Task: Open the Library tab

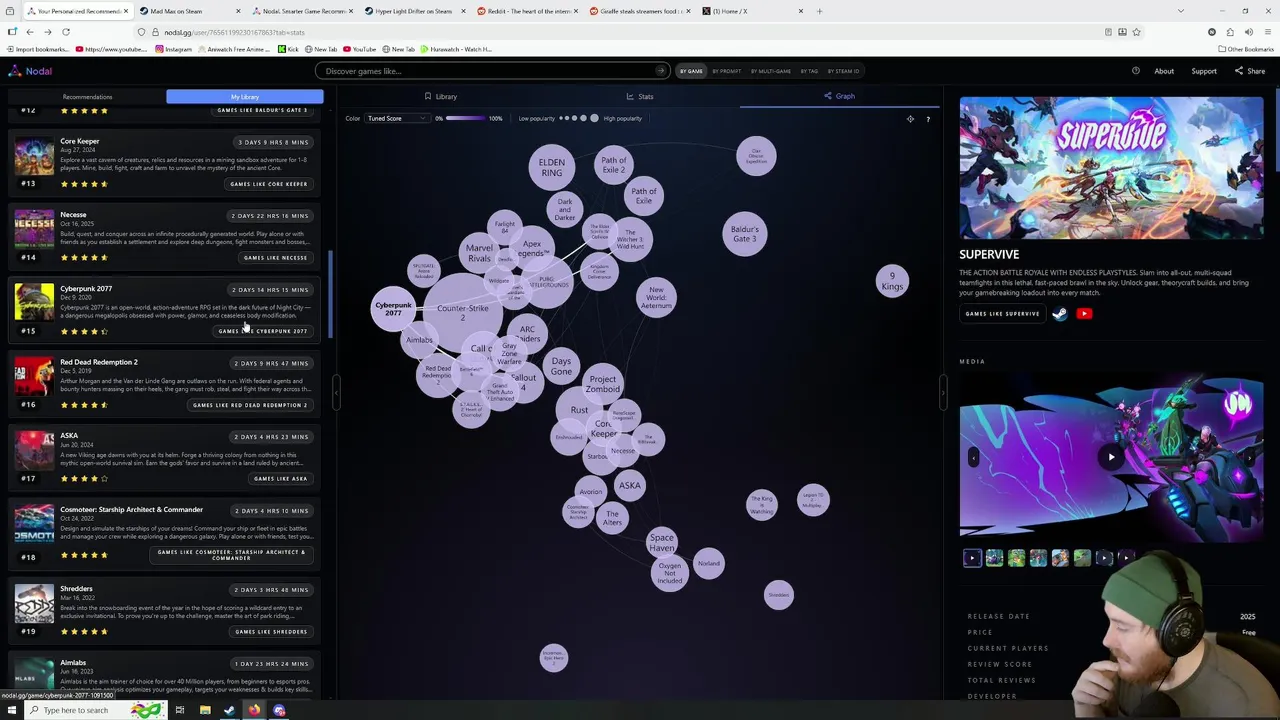Action: pos(441,96)
